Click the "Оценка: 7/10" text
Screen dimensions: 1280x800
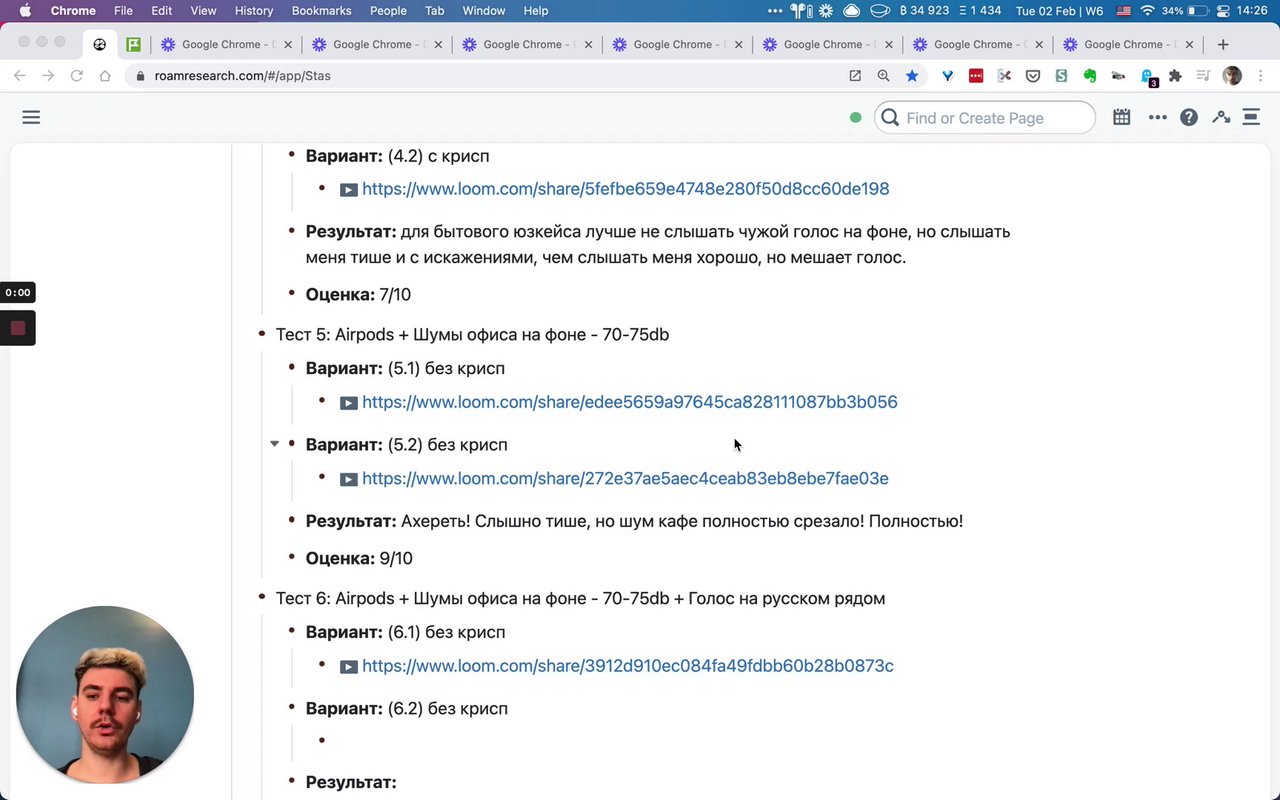[358, 294]
